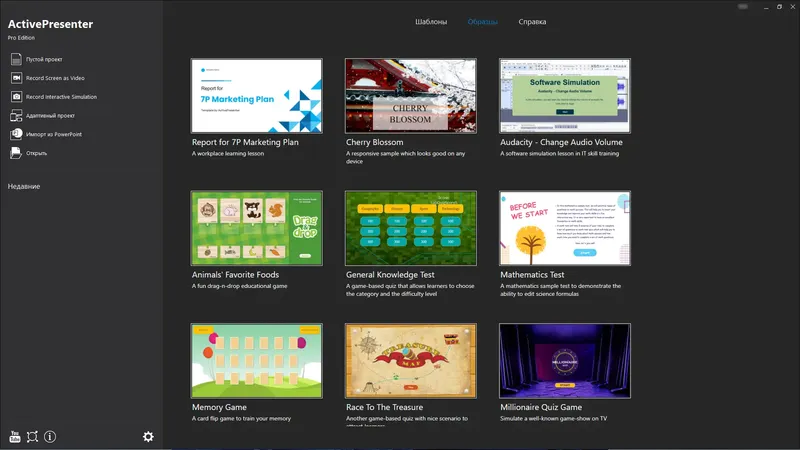Switch to the Справка tab

pos(532,22)
